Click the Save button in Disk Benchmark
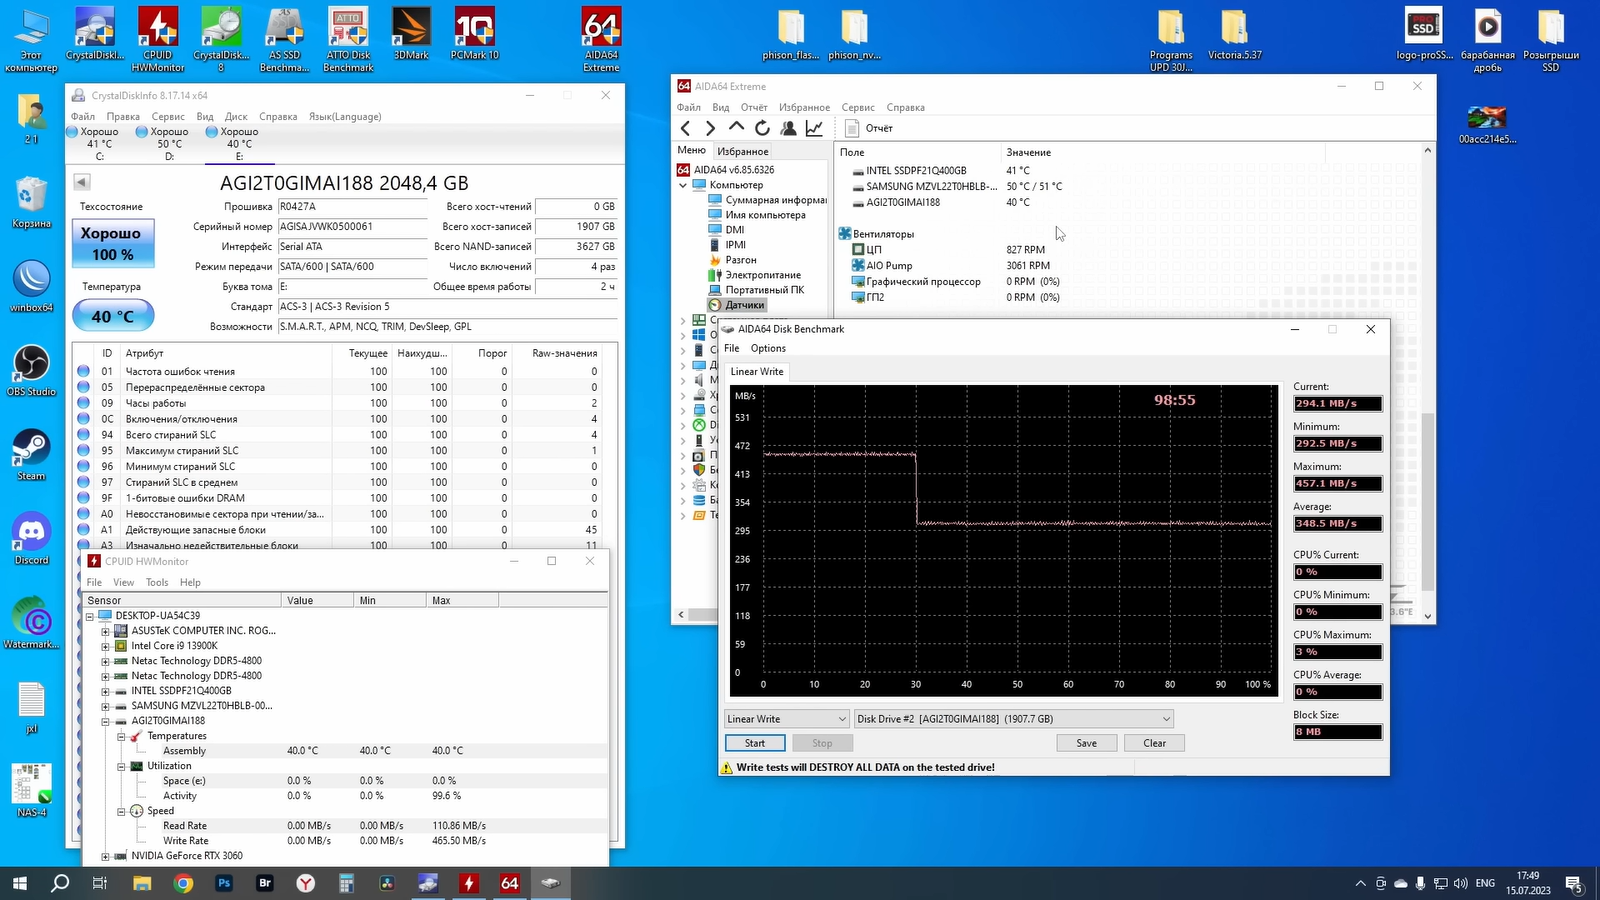 [x=1086, y=743]
